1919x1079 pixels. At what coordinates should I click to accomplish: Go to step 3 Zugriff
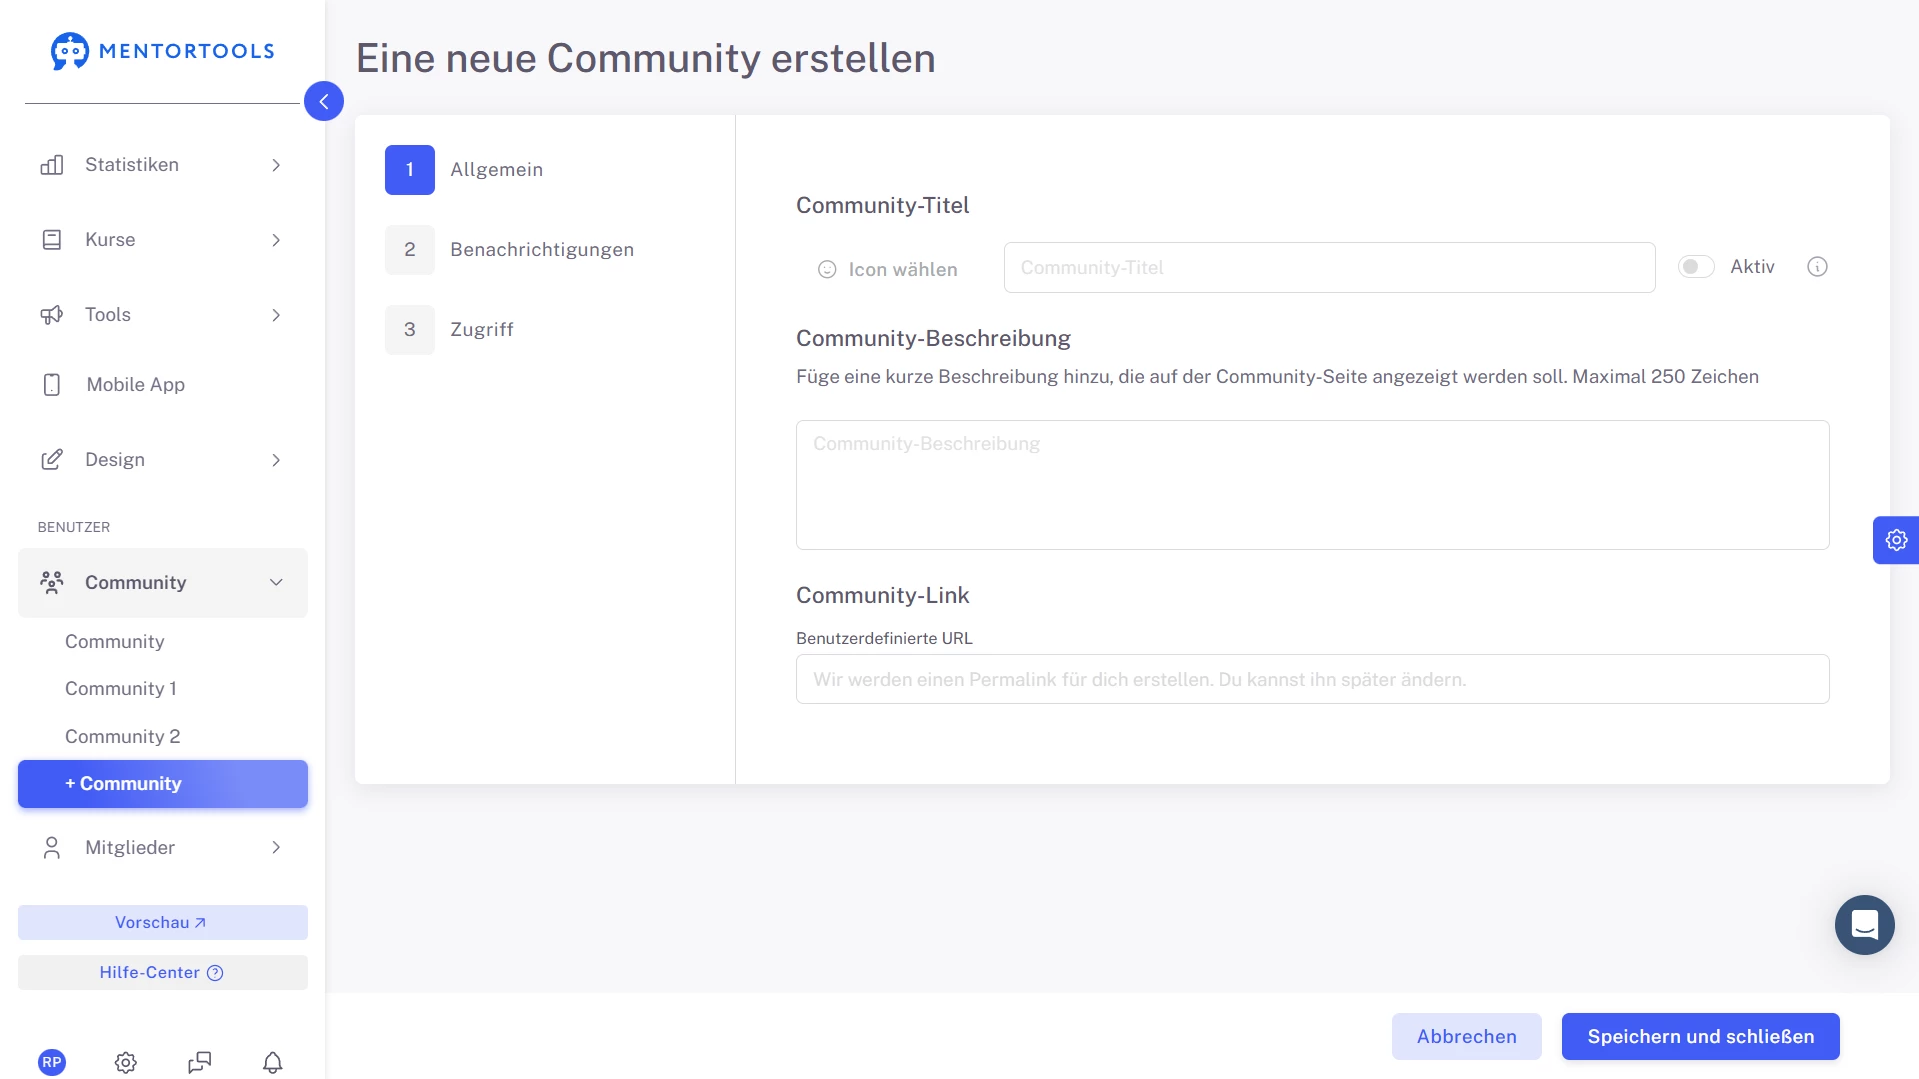point(481,330)
